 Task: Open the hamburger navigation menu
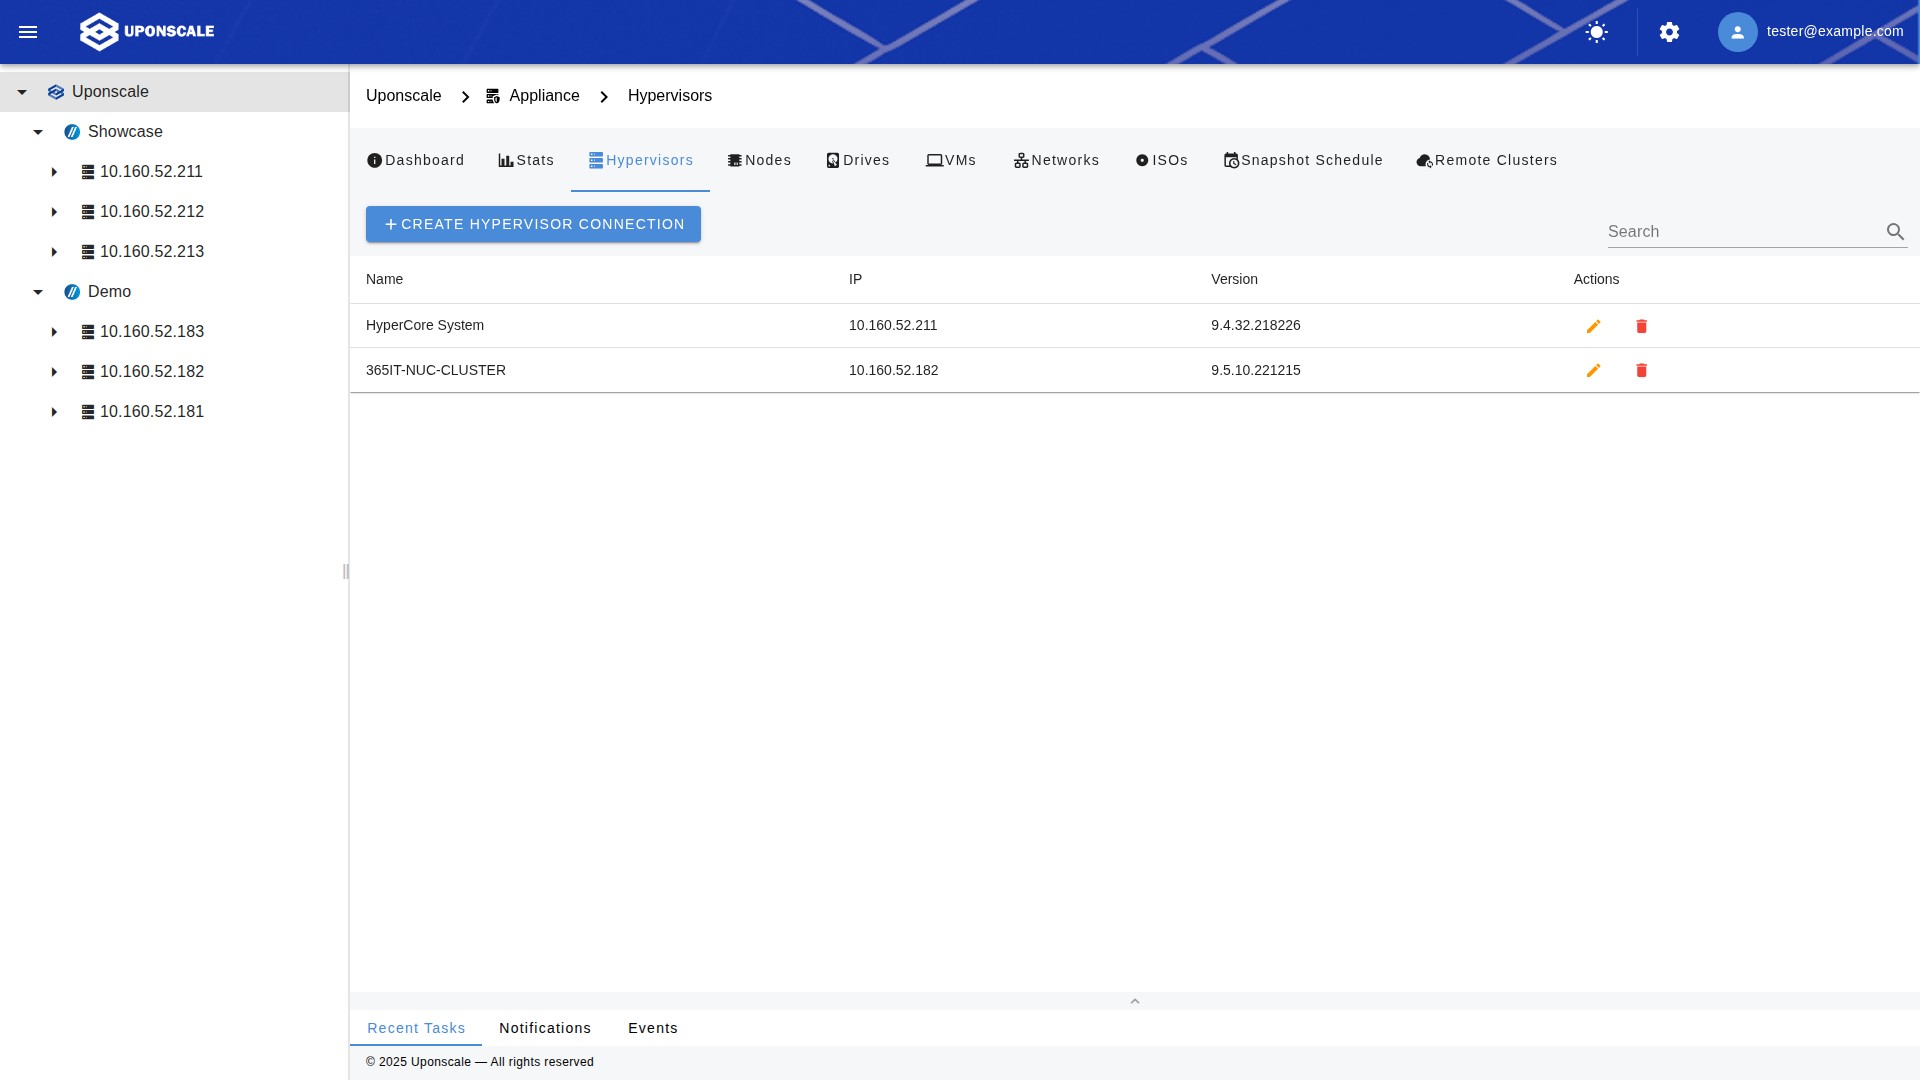28,32
